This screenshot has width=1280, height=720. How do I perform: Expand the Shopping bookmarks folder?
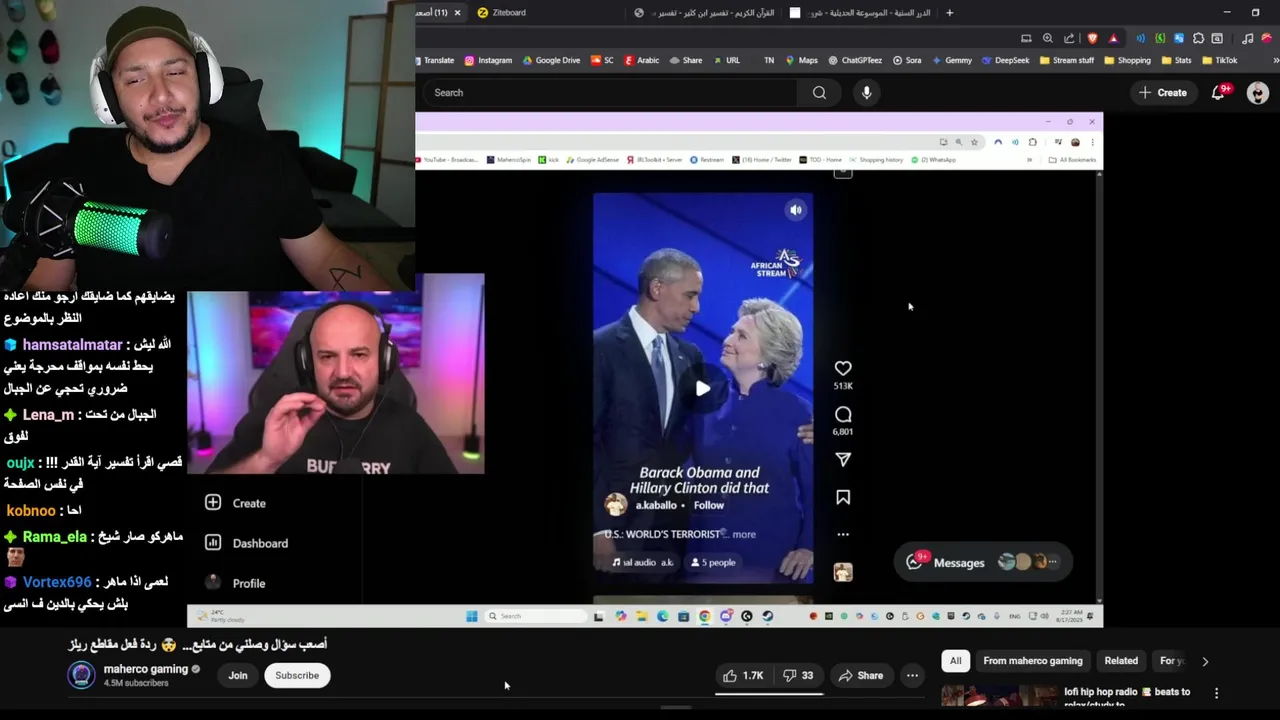pos(1128,60)
